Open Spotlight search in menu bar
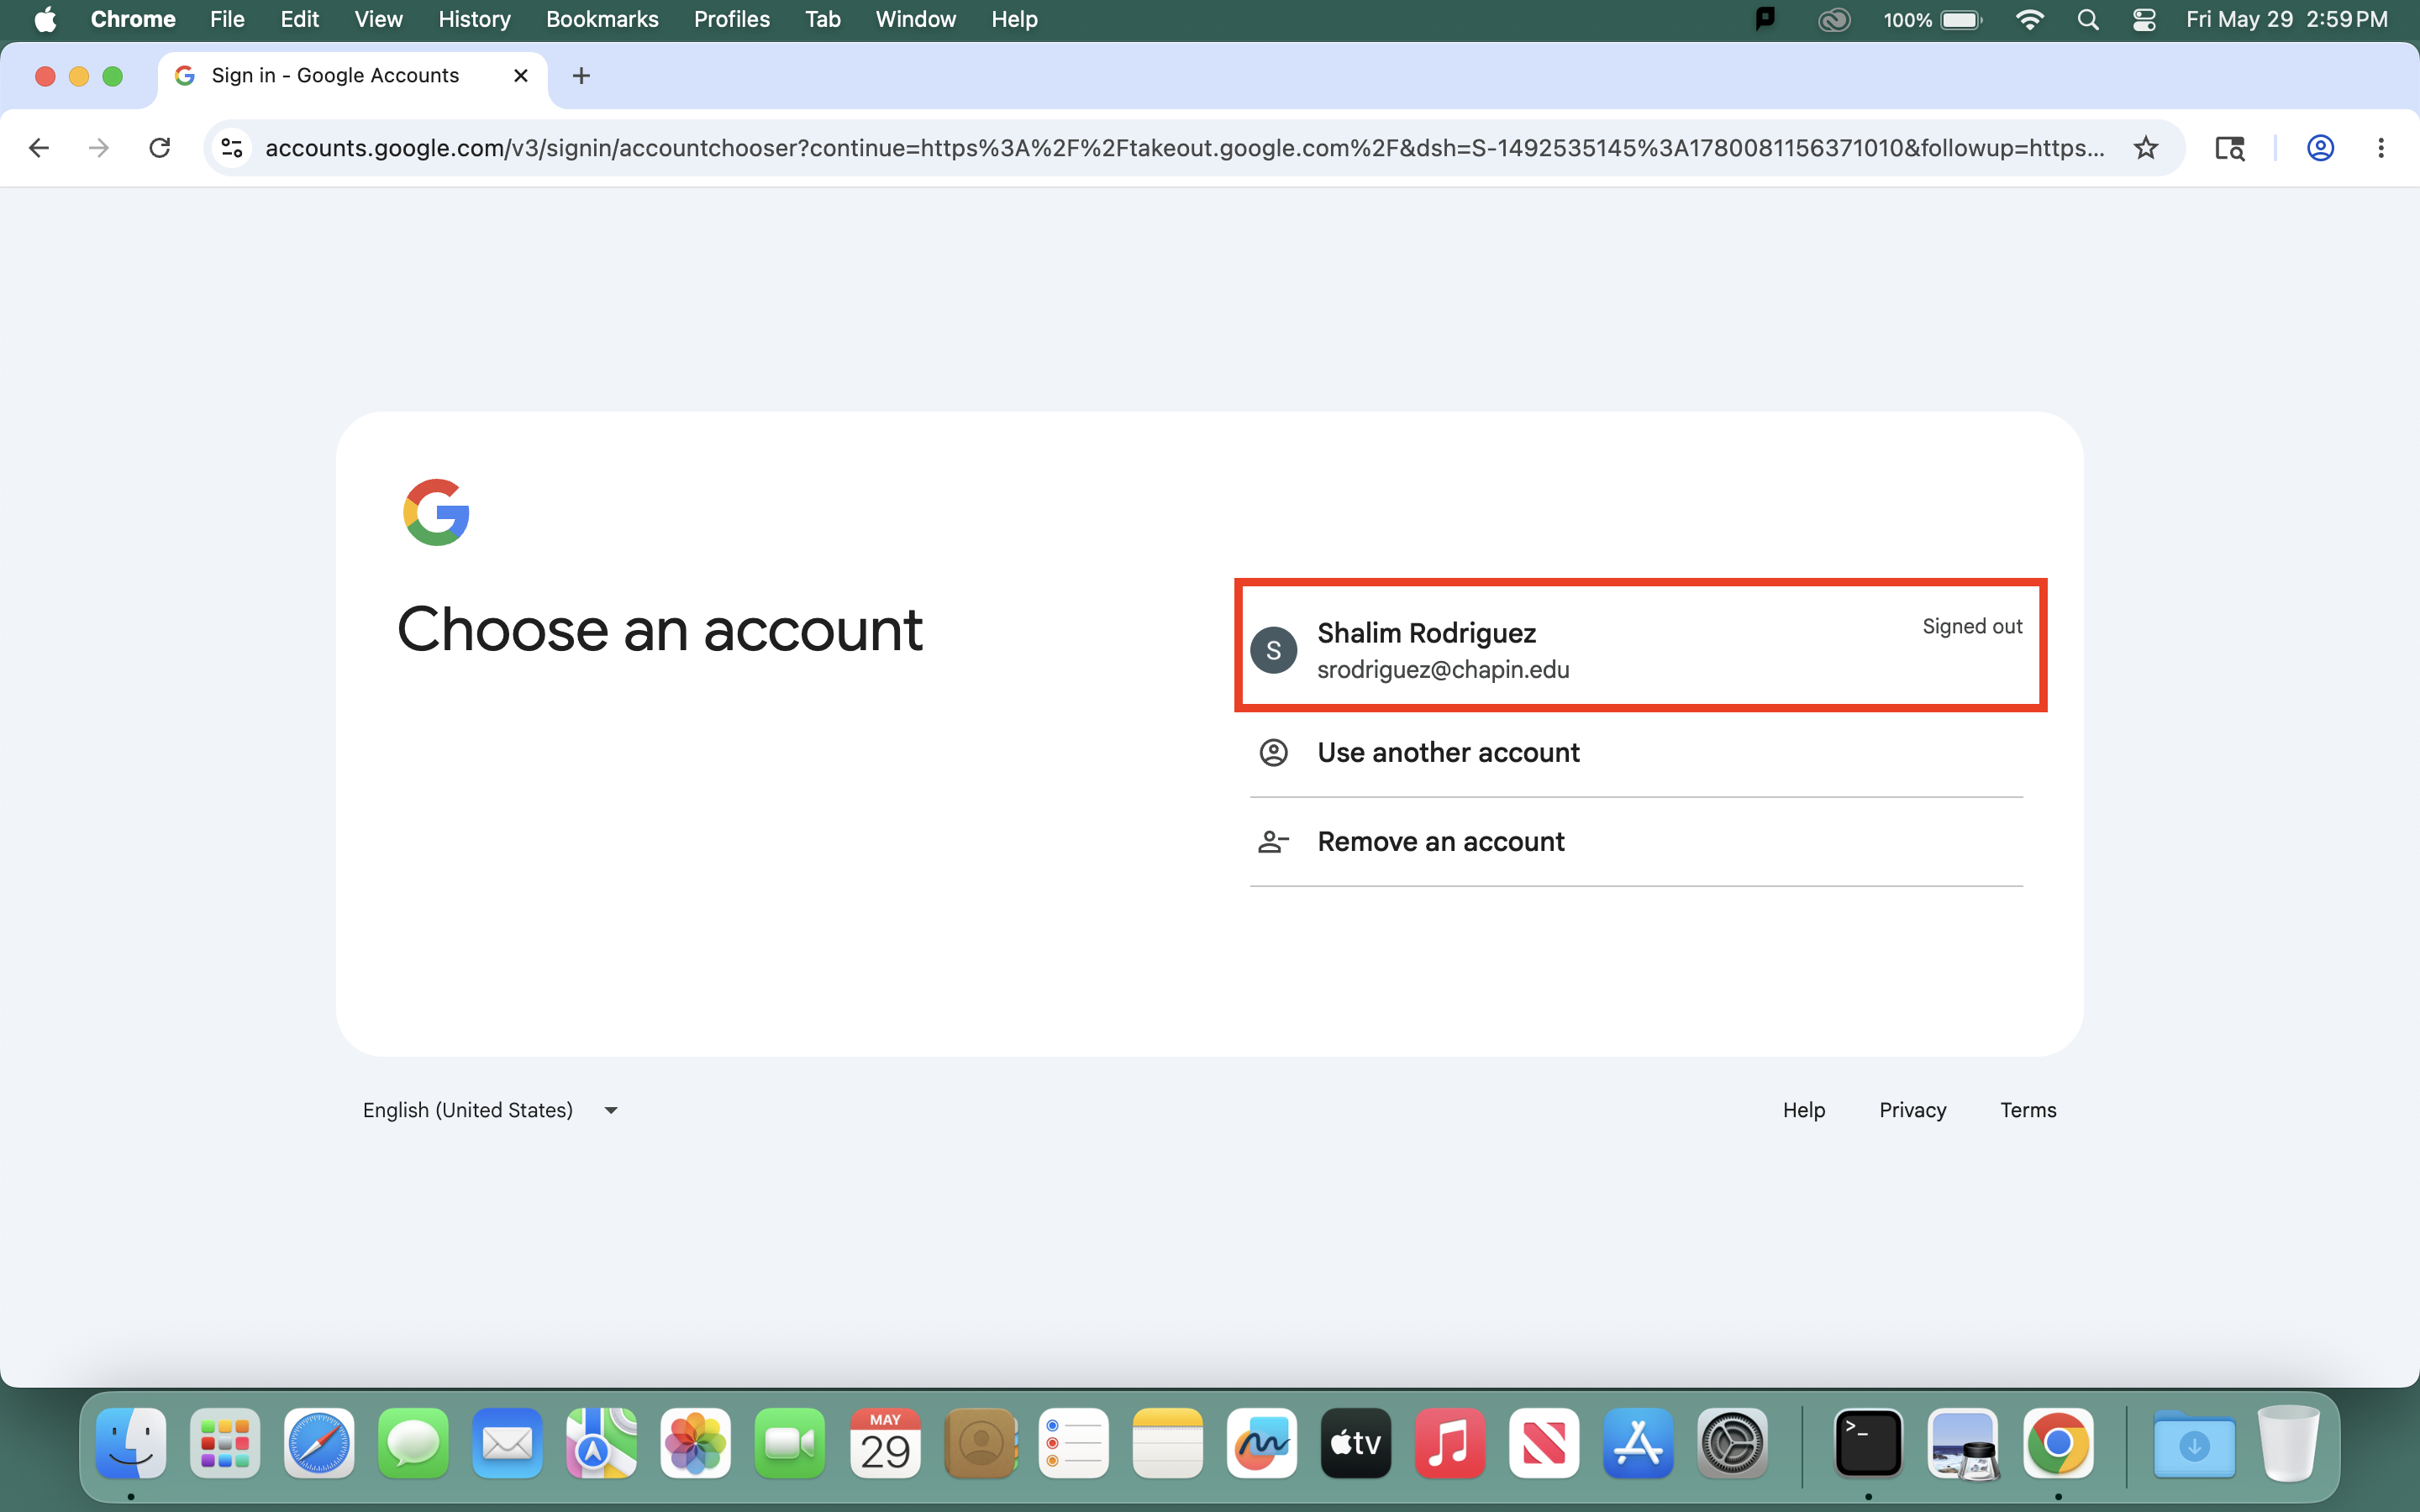 coord(2087,19)
